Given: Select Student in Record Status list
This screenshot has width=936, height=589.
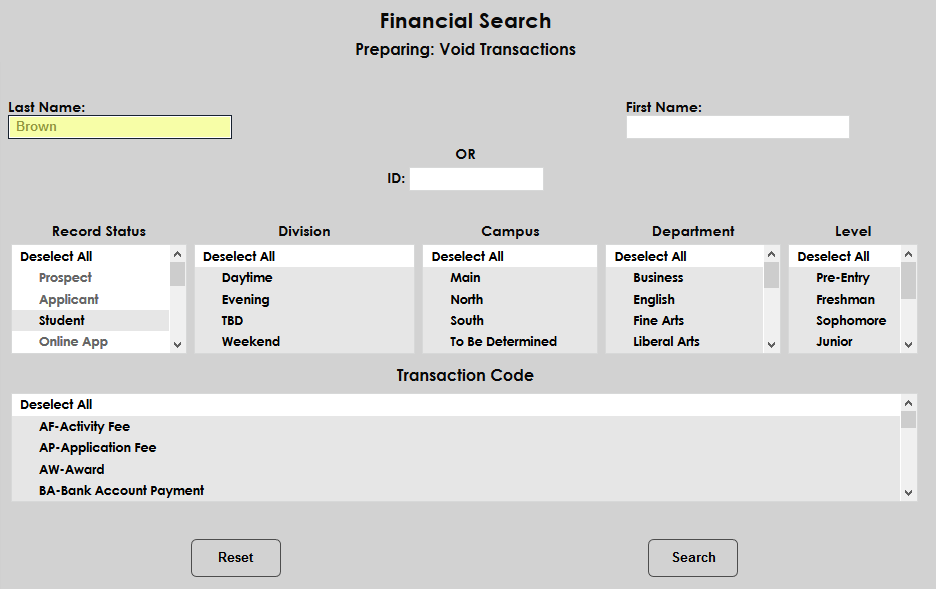Looking at the screenshot, I should point(62,321).
